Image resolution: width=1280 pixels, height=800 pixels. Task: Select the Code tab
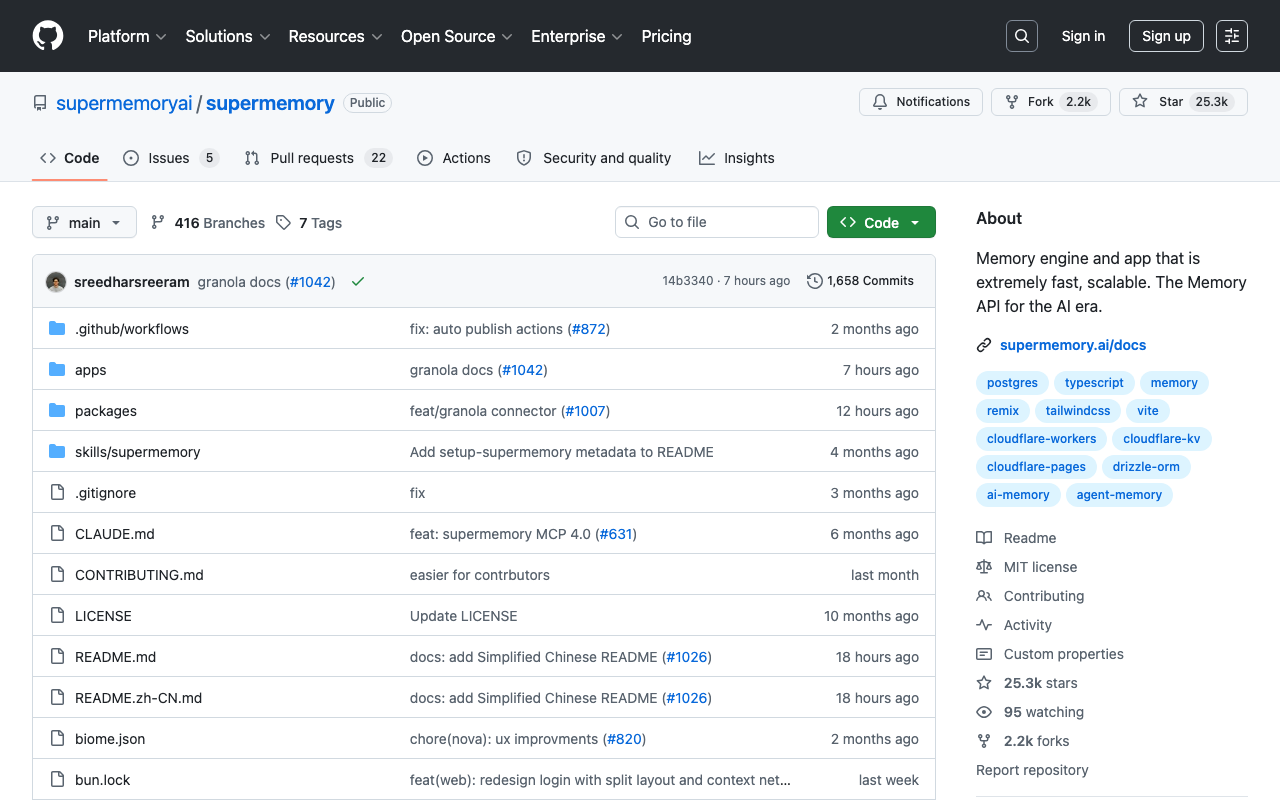pyautogui.click(x=70, y=158)
